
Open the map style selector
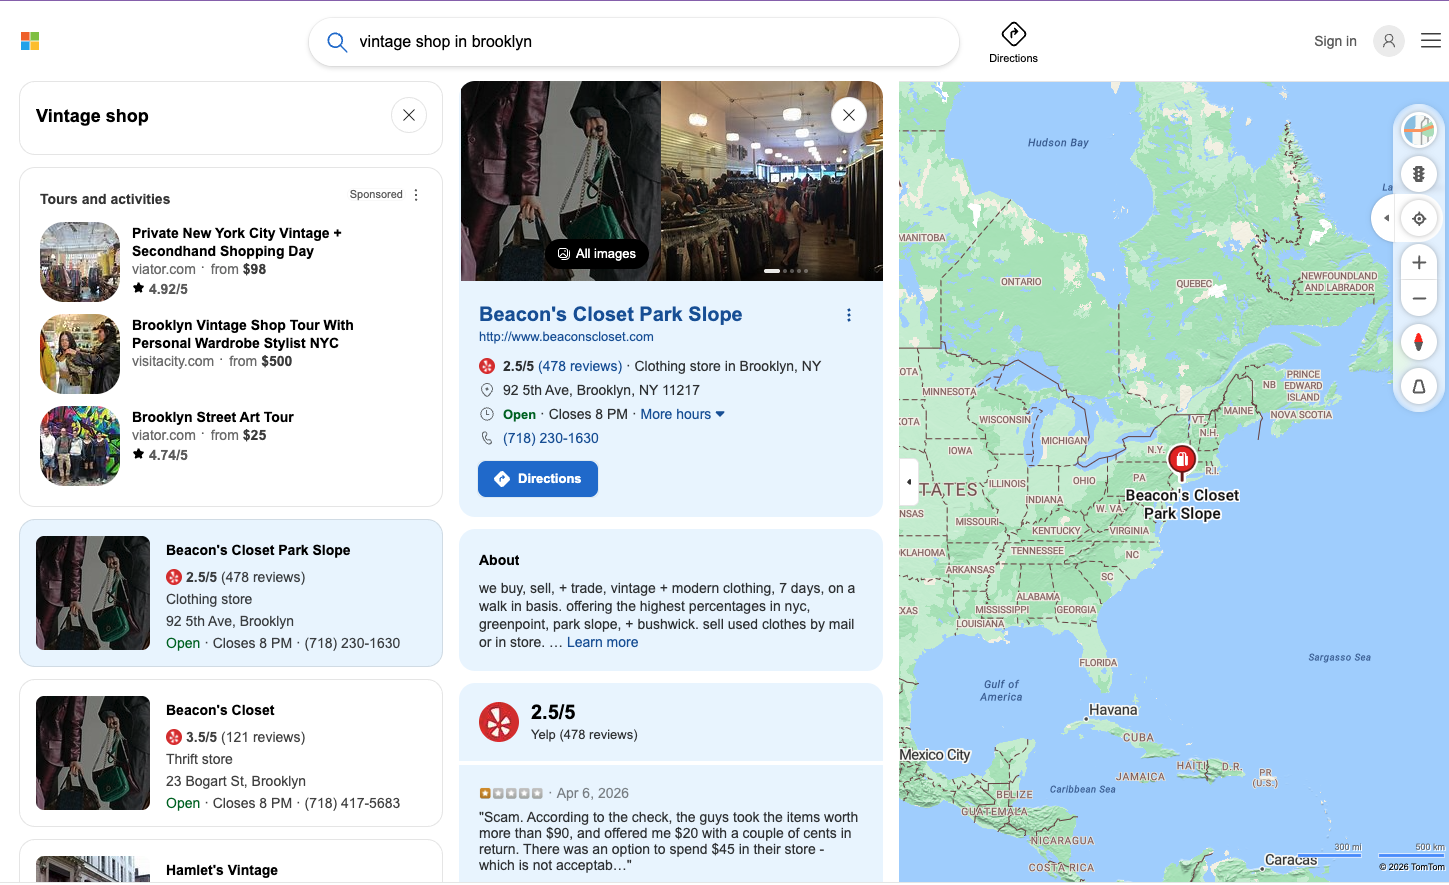pyautogui.click(x=1419, y=130)
